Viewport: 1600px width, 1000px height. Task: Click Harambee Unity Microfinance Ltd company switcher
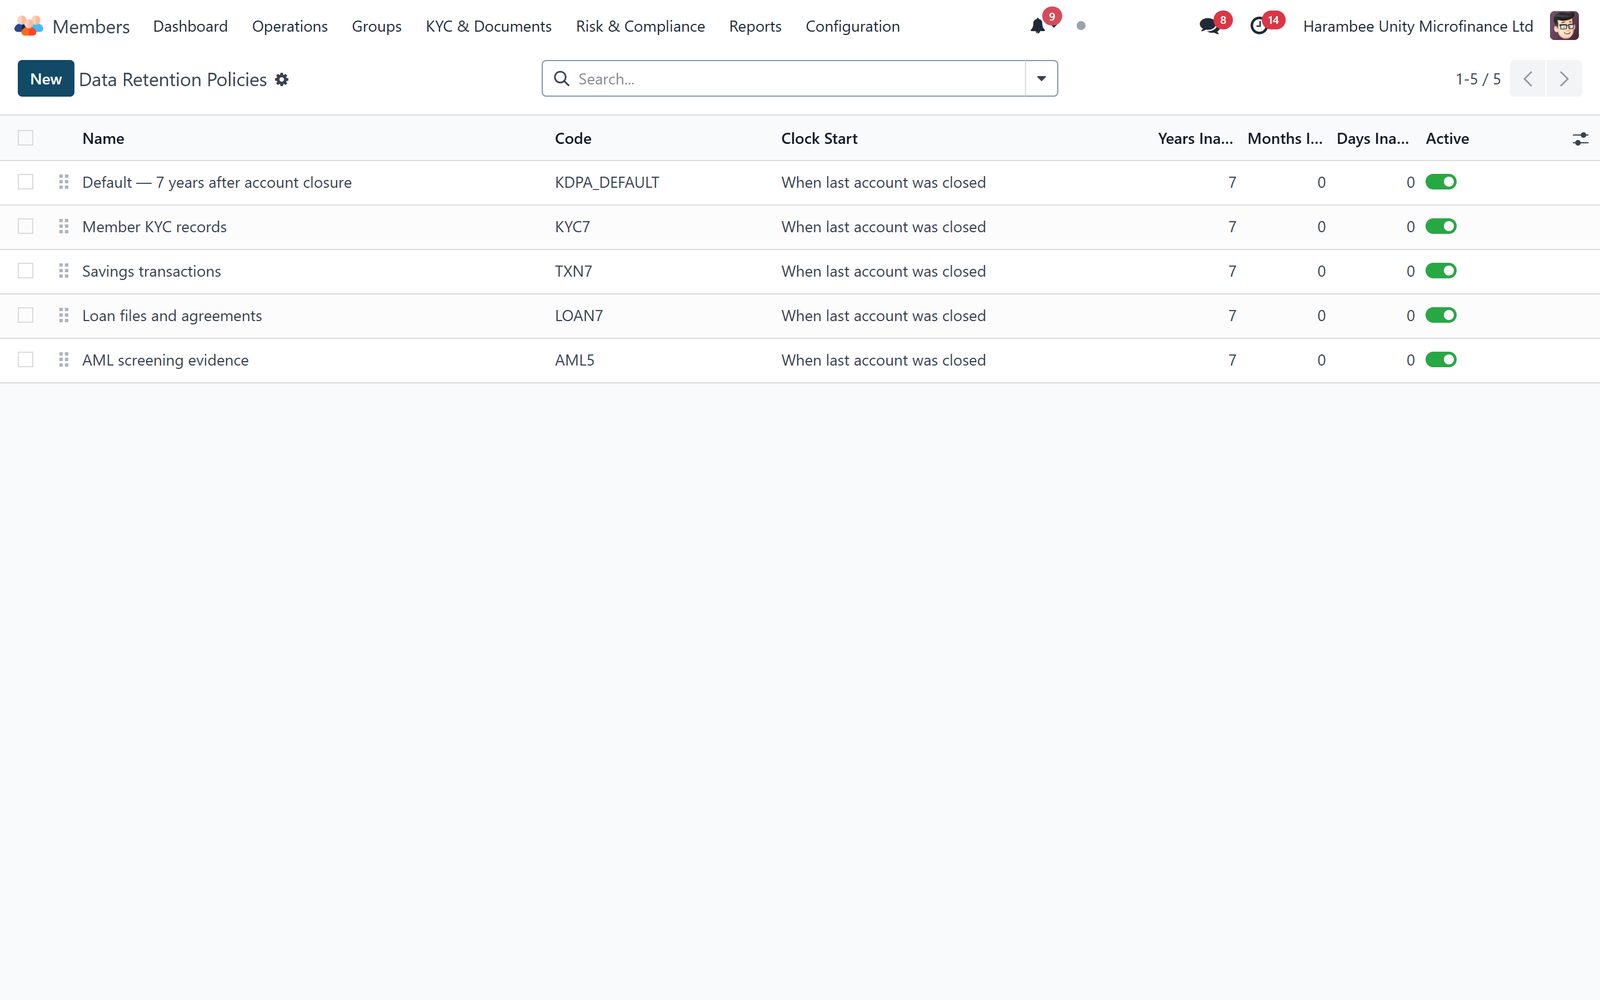1418,26
